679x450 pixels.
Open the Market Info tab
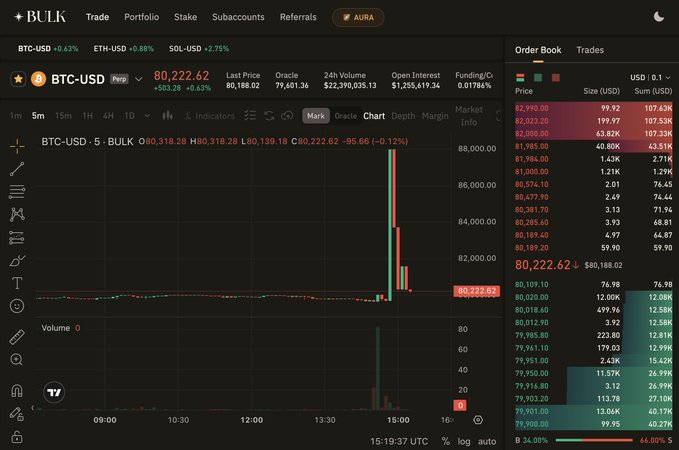coord(469,116)
